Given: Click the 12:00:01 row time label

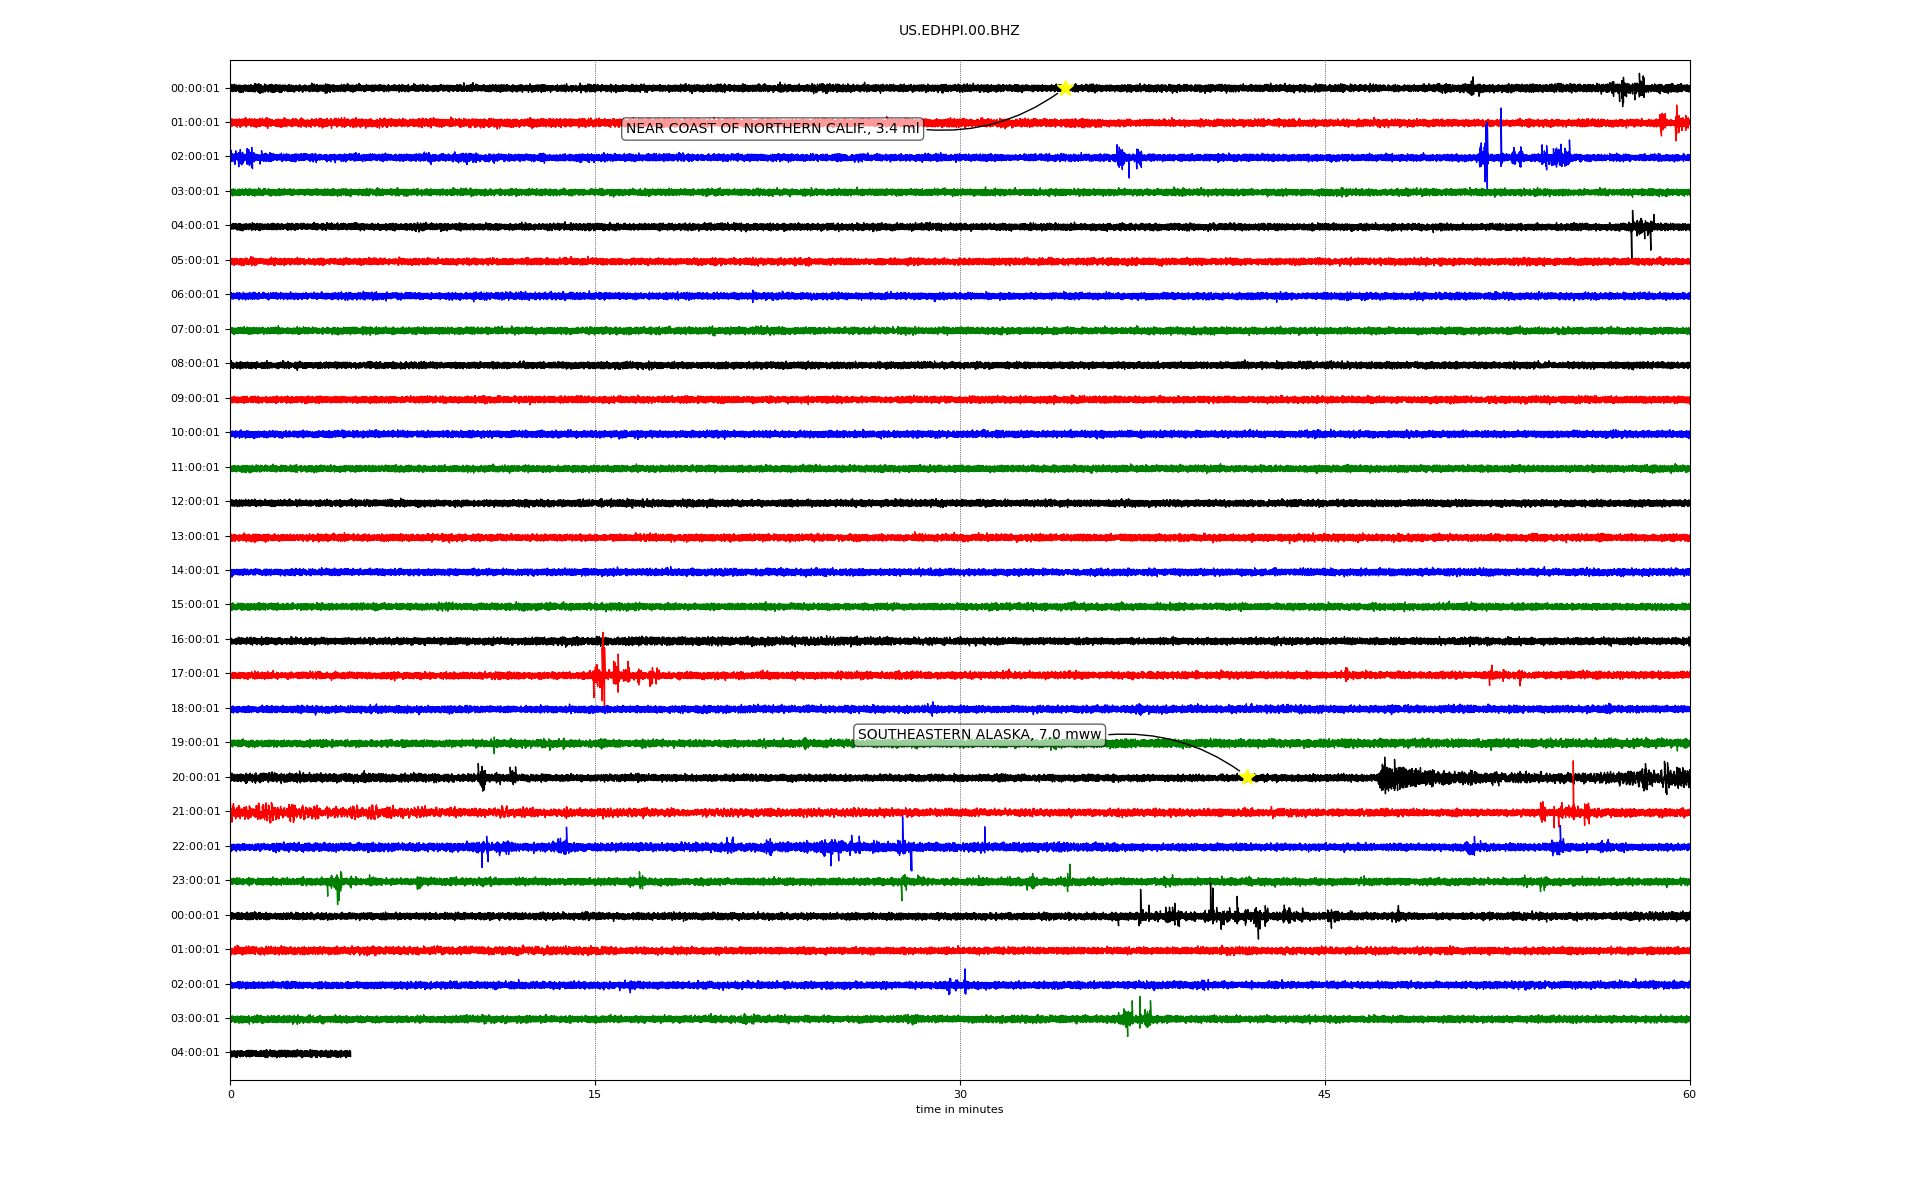Looking at the screenshot, I should pyautogui.click(x=195, y=502).
